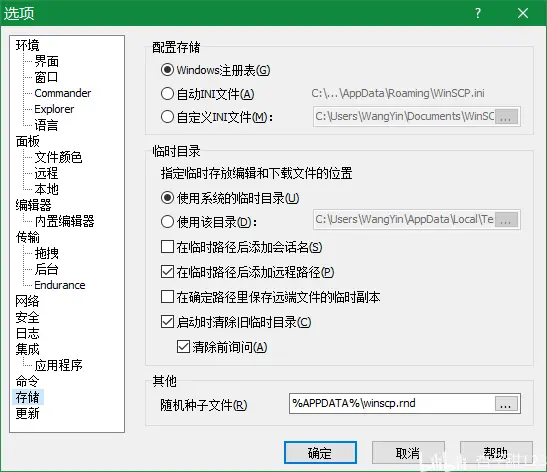This screenshot has width=547, height=472.
Task: Select the 拖拽 tree item
Action: coord(46,253)
